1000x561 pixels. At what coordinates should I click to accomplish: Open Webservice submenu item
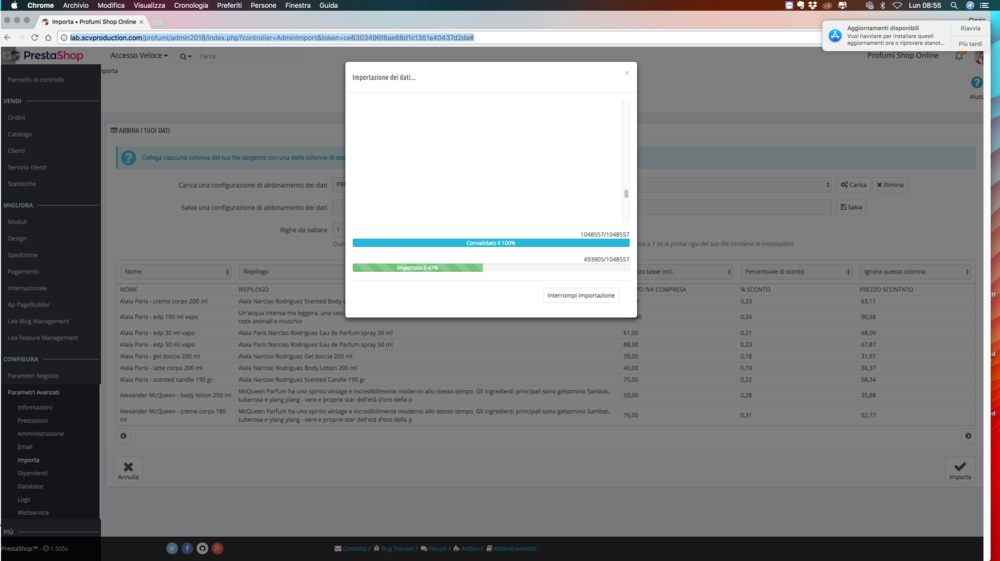(33, 513)
